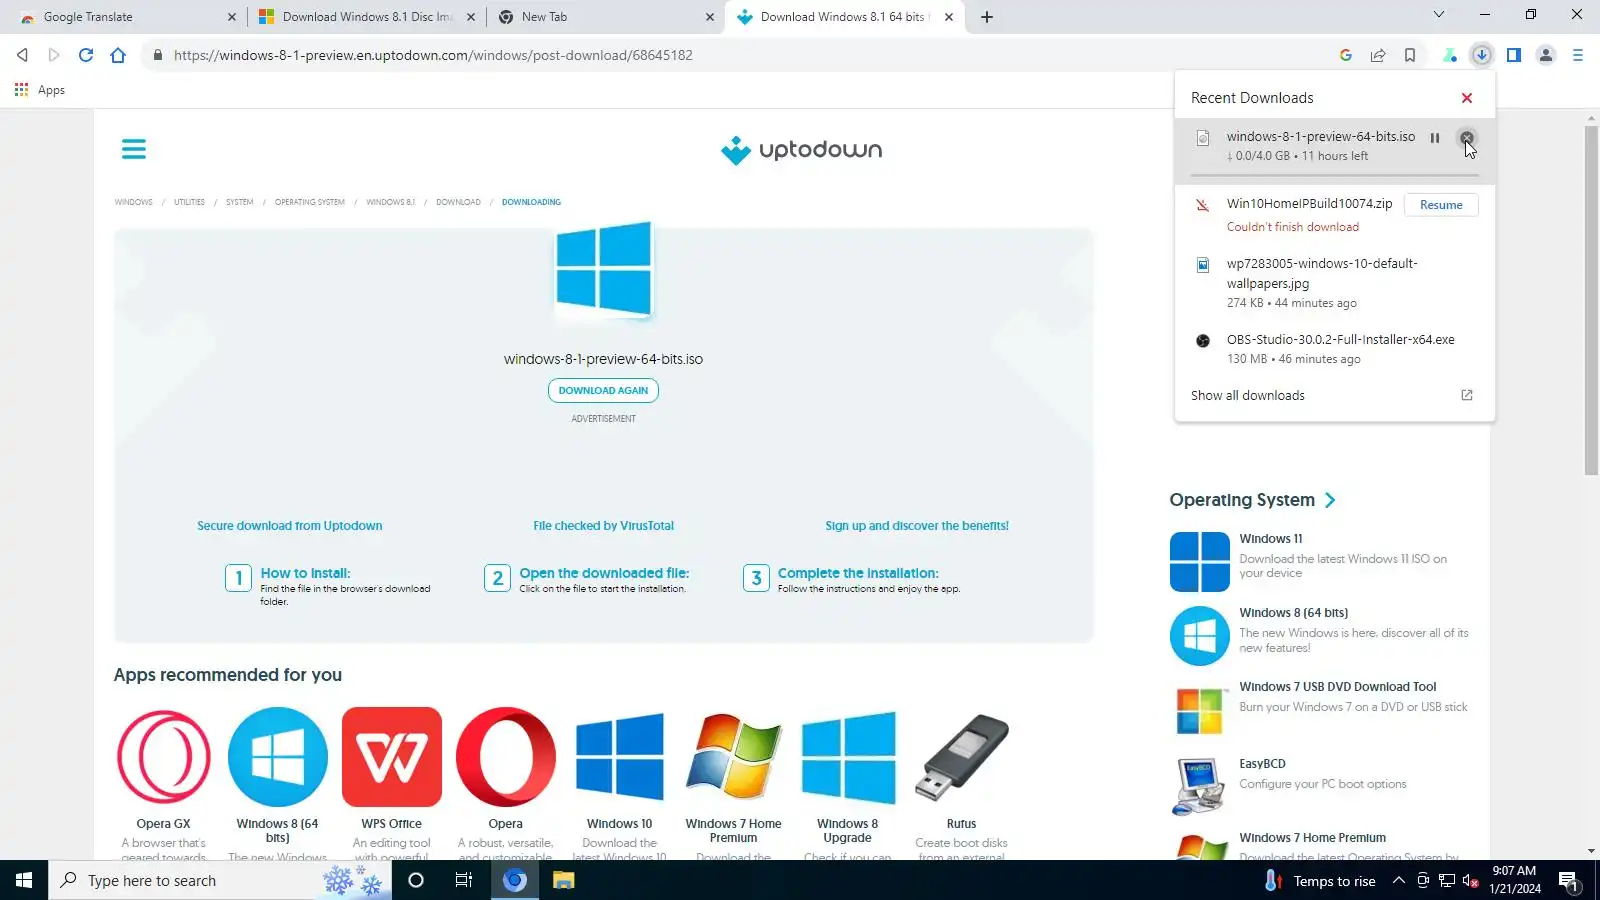The height and width of the screenshot is (900, 1600).
Task: Open File Explorer from the taskbar
Action: point(564,880)
